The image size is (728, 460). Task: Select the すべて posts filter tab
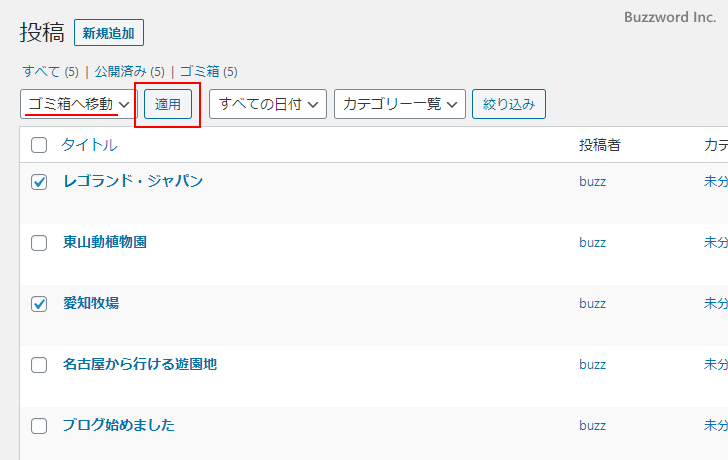pyautogui.click(x=41, y=72)
